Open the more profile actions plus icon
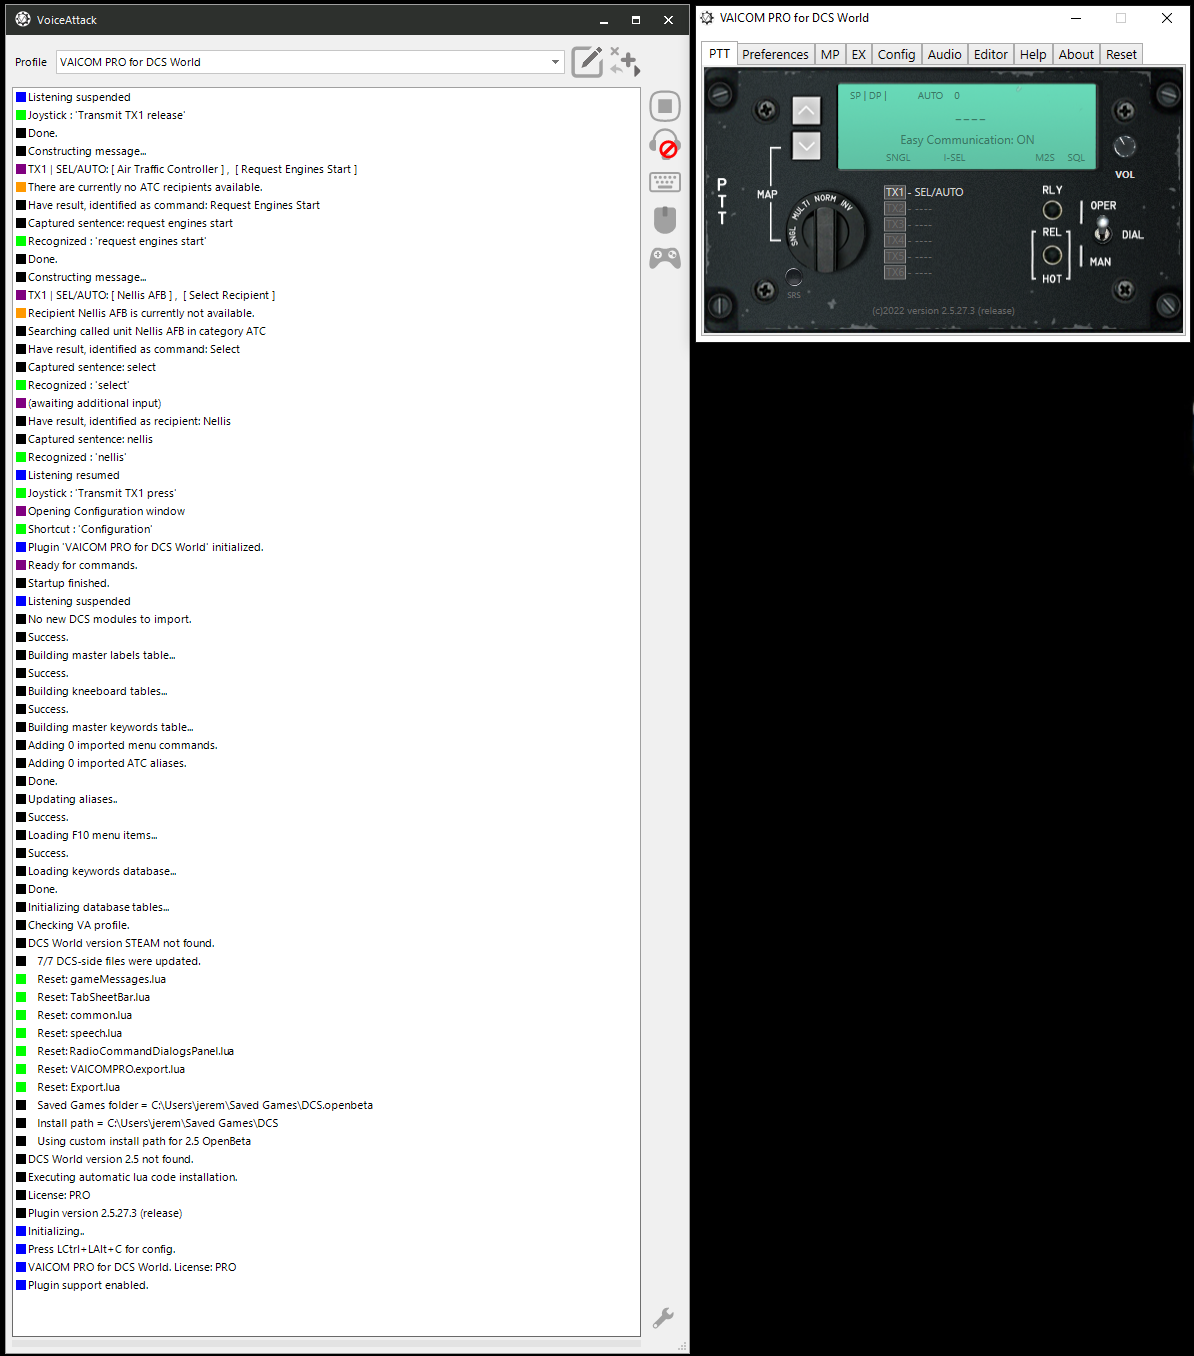 (625, 61)
